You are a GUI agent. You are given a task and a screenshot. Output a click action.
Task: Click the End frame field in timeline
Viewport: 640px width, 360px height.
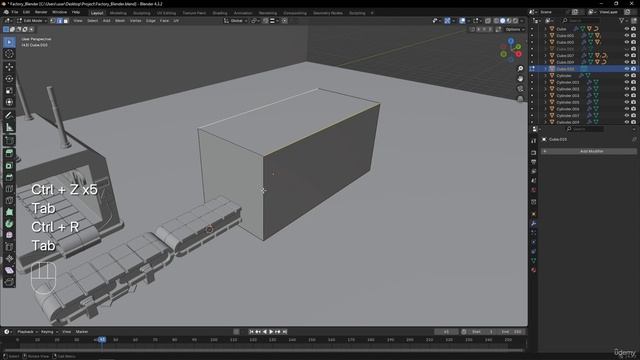coord(511,332)
